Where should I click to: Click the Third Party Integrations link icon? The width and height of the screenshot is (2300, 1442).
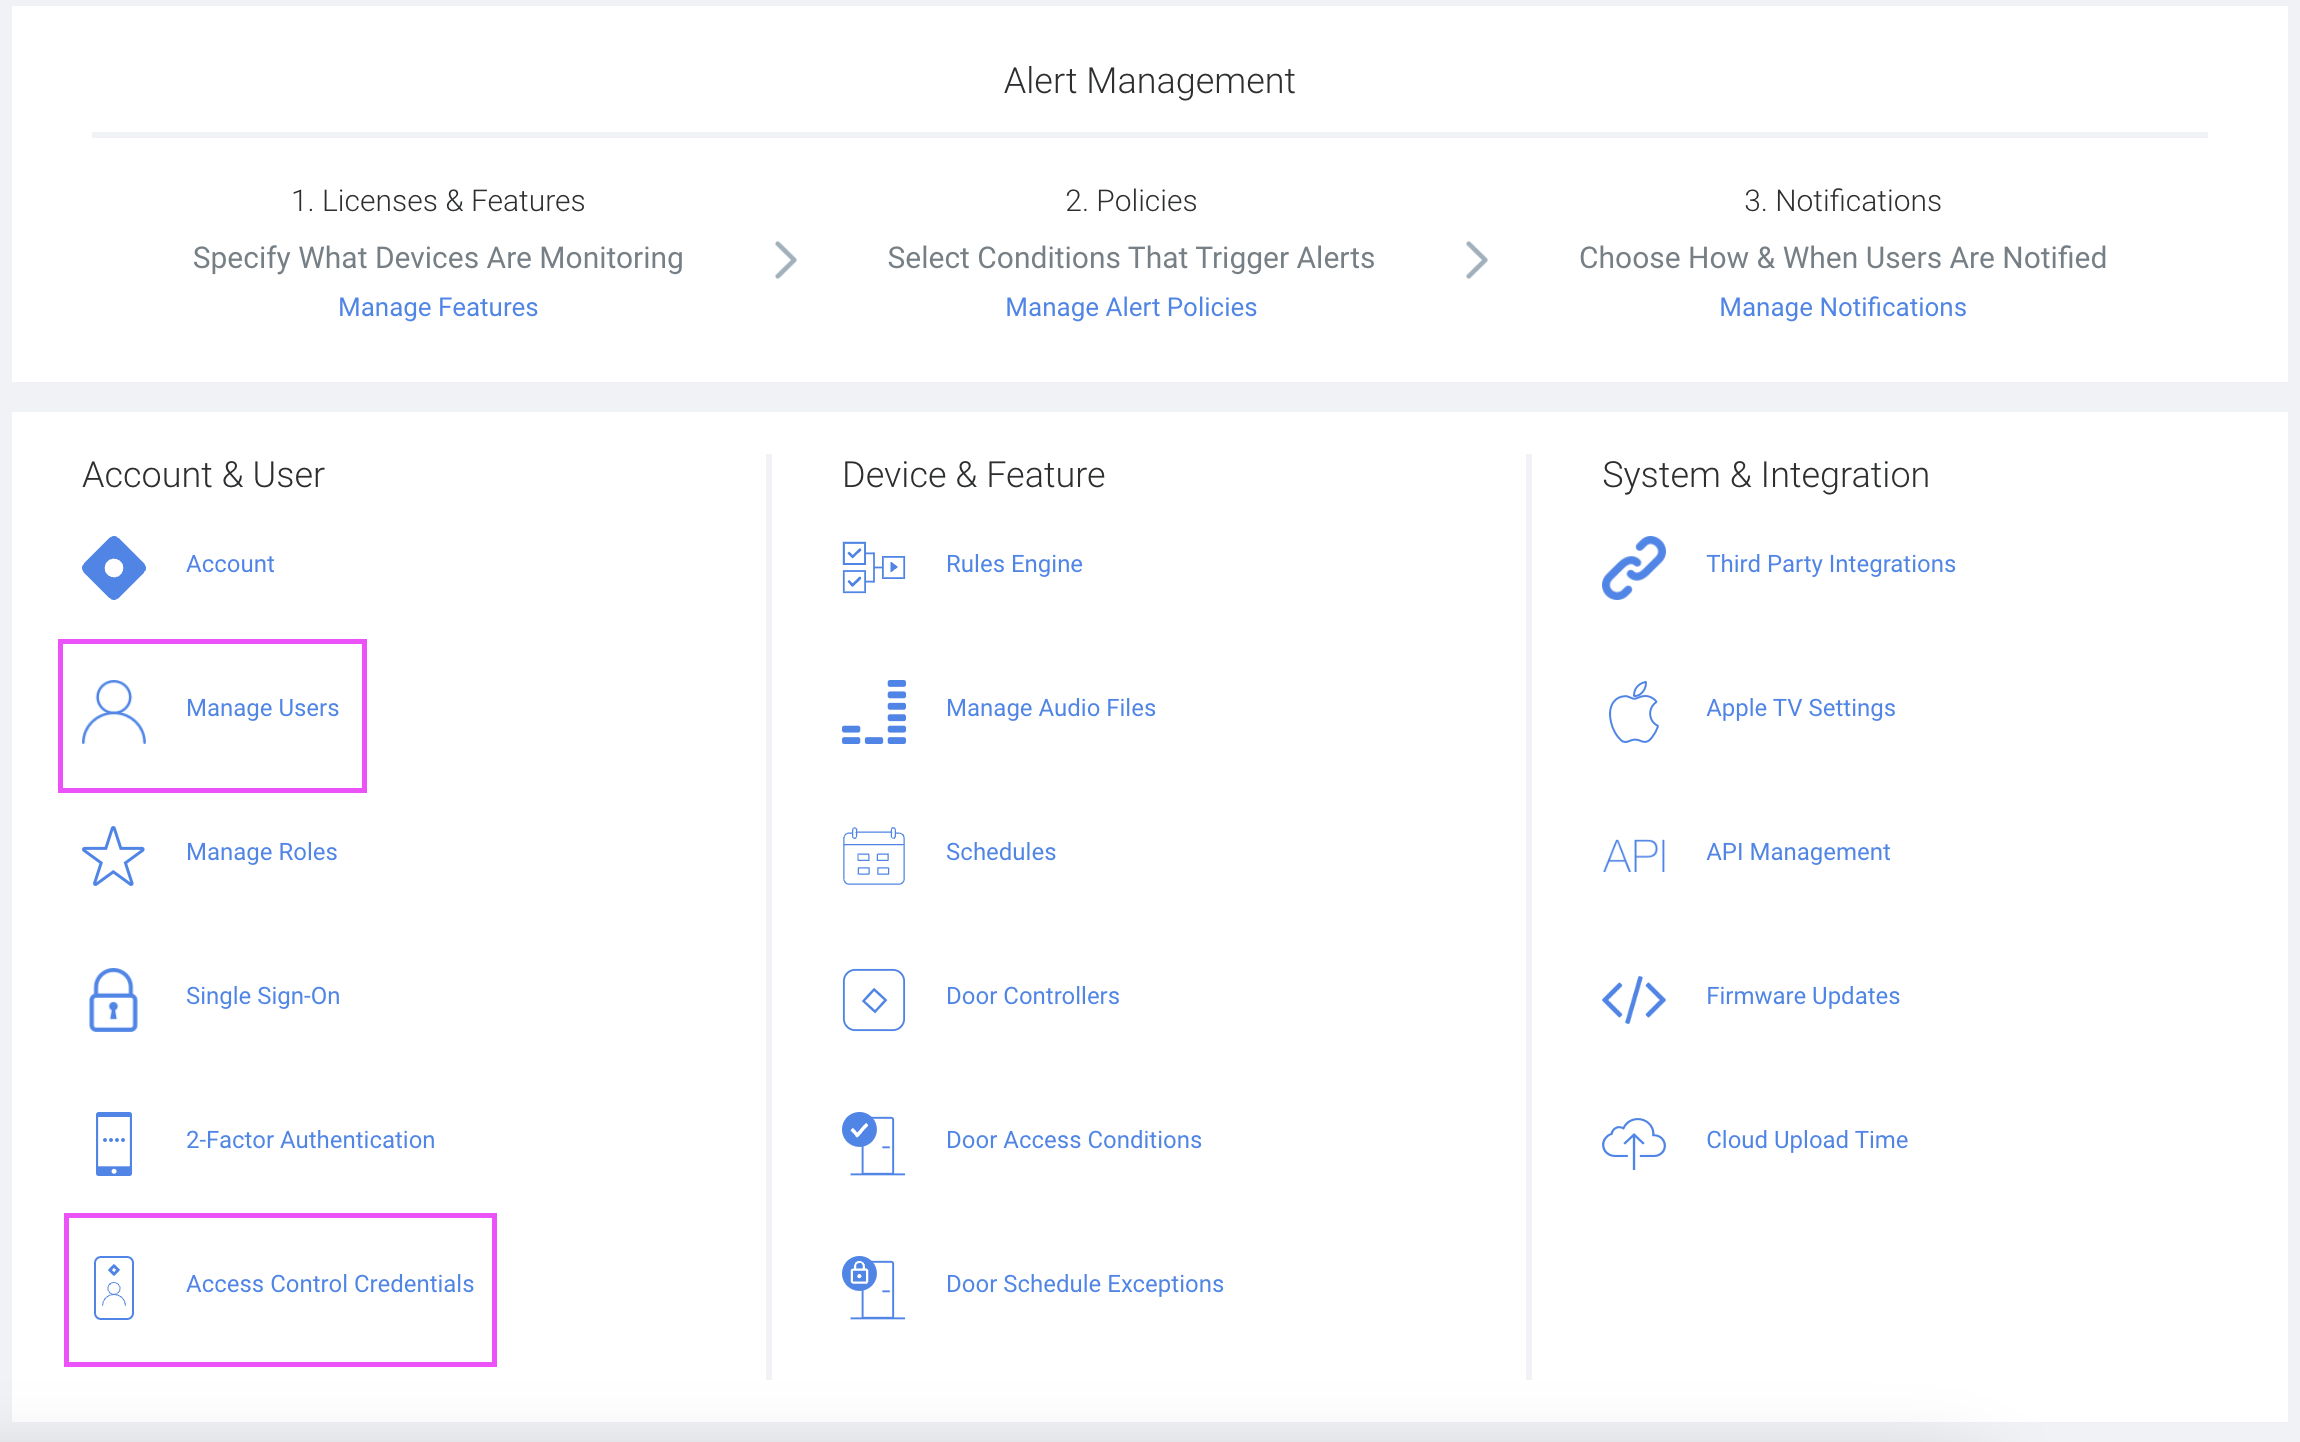pos(1634,567)
